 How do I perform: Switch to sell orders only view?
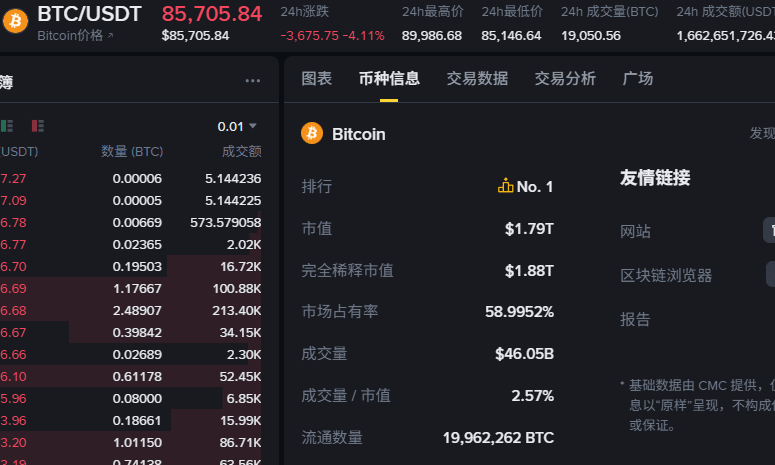coord(38,126)
